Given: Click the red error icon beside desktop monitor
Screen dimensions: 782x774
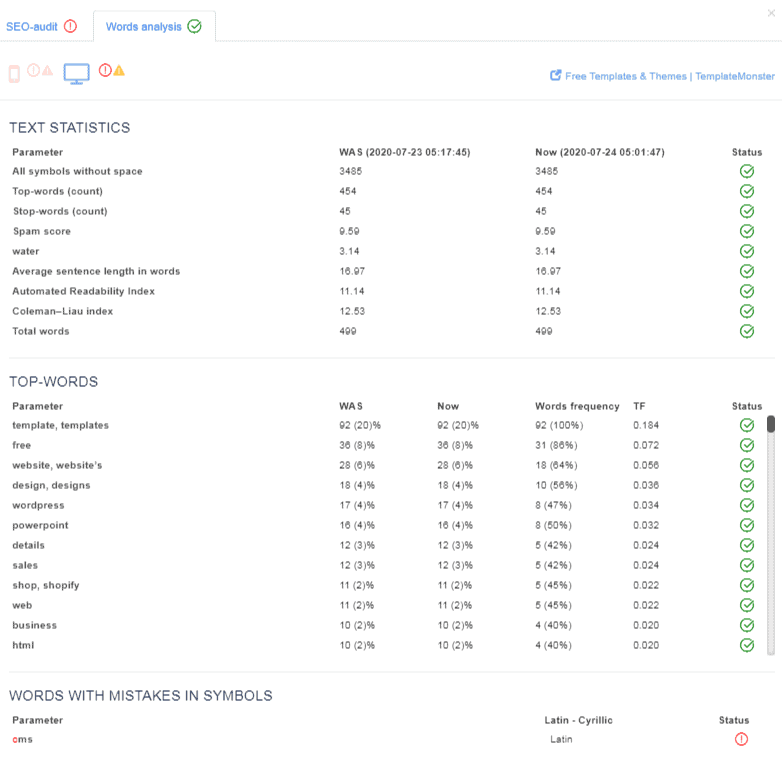Looking at the screenshot, I should tap(105, 70).
